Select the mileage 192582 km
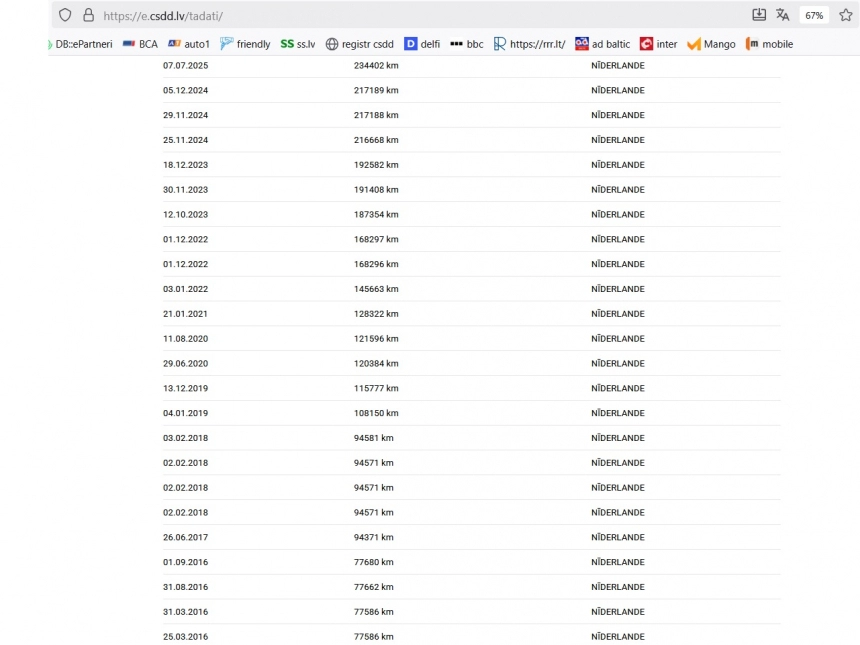This screenshot has width=860, height=645. point(376,165)
